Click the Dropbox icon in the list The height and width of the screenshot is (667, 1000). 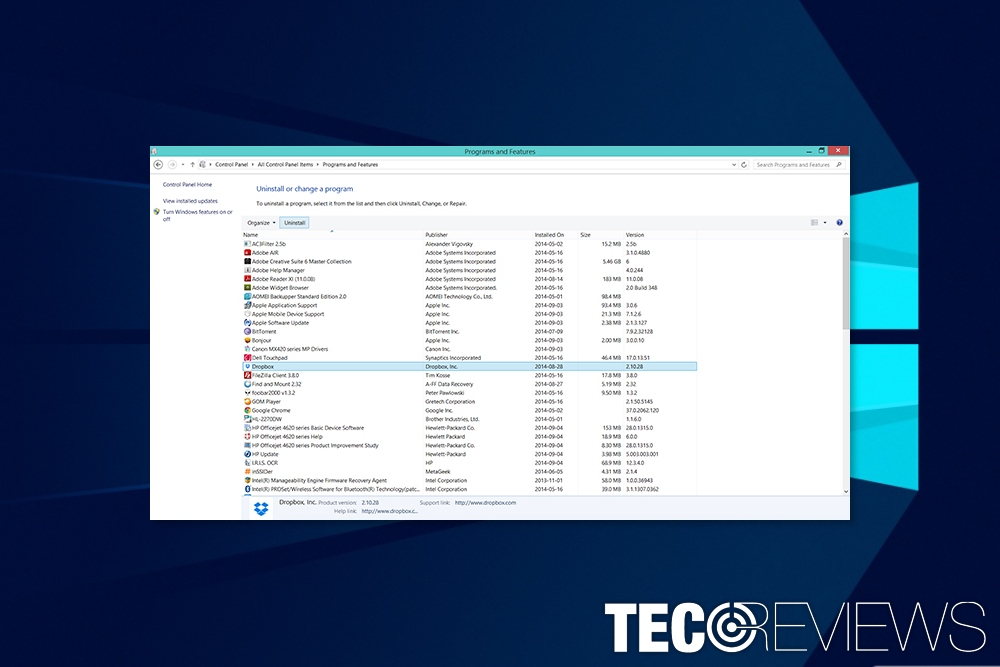point(247,367)
